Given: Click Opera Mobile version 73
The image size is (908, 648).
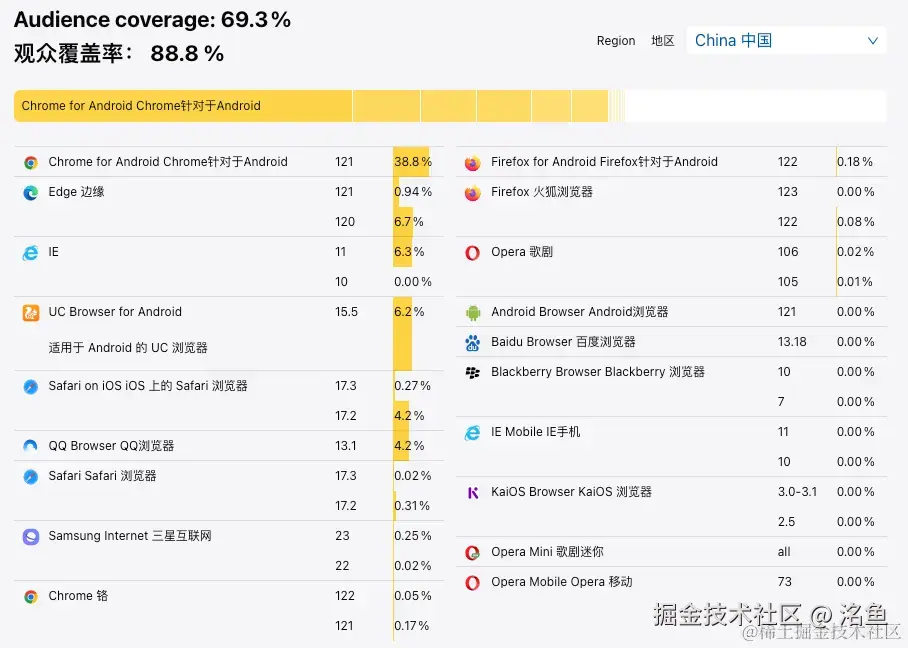Looking at the screenshot, I should pyautogui.click(x=784, y=581).
